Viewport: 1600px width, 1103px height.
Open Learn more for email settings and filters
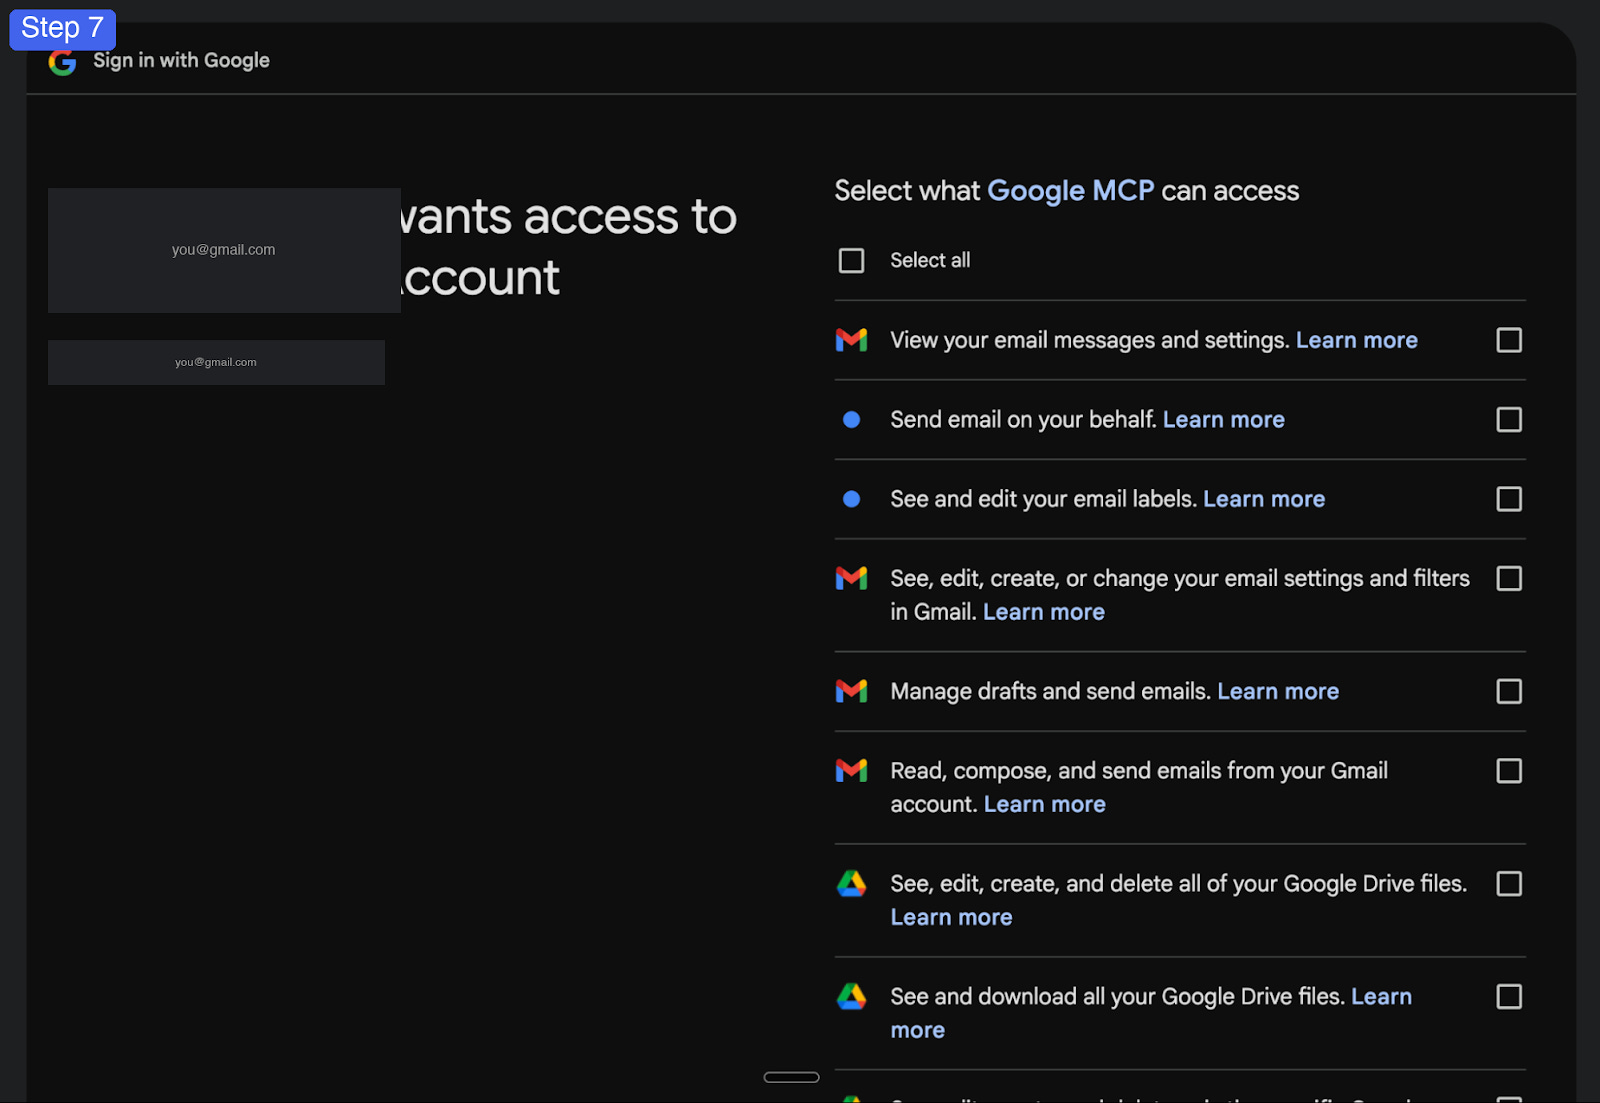pos(1044,612)
